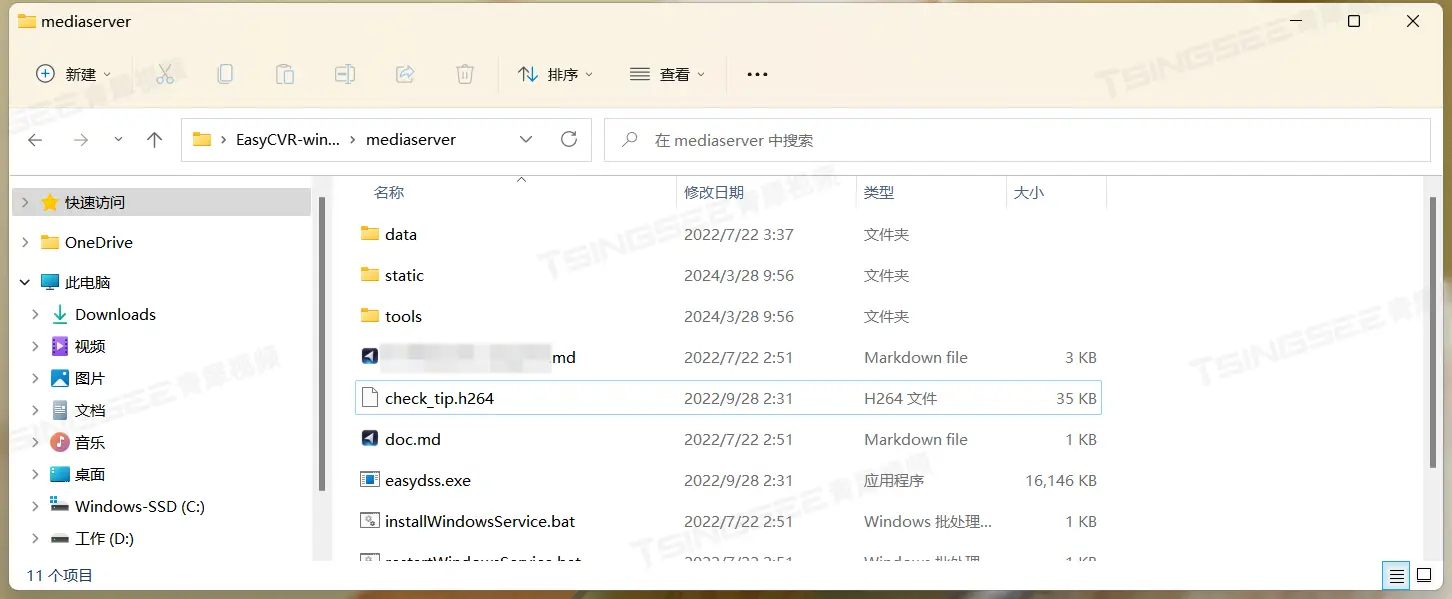Sort by 名称 column header

389,192
